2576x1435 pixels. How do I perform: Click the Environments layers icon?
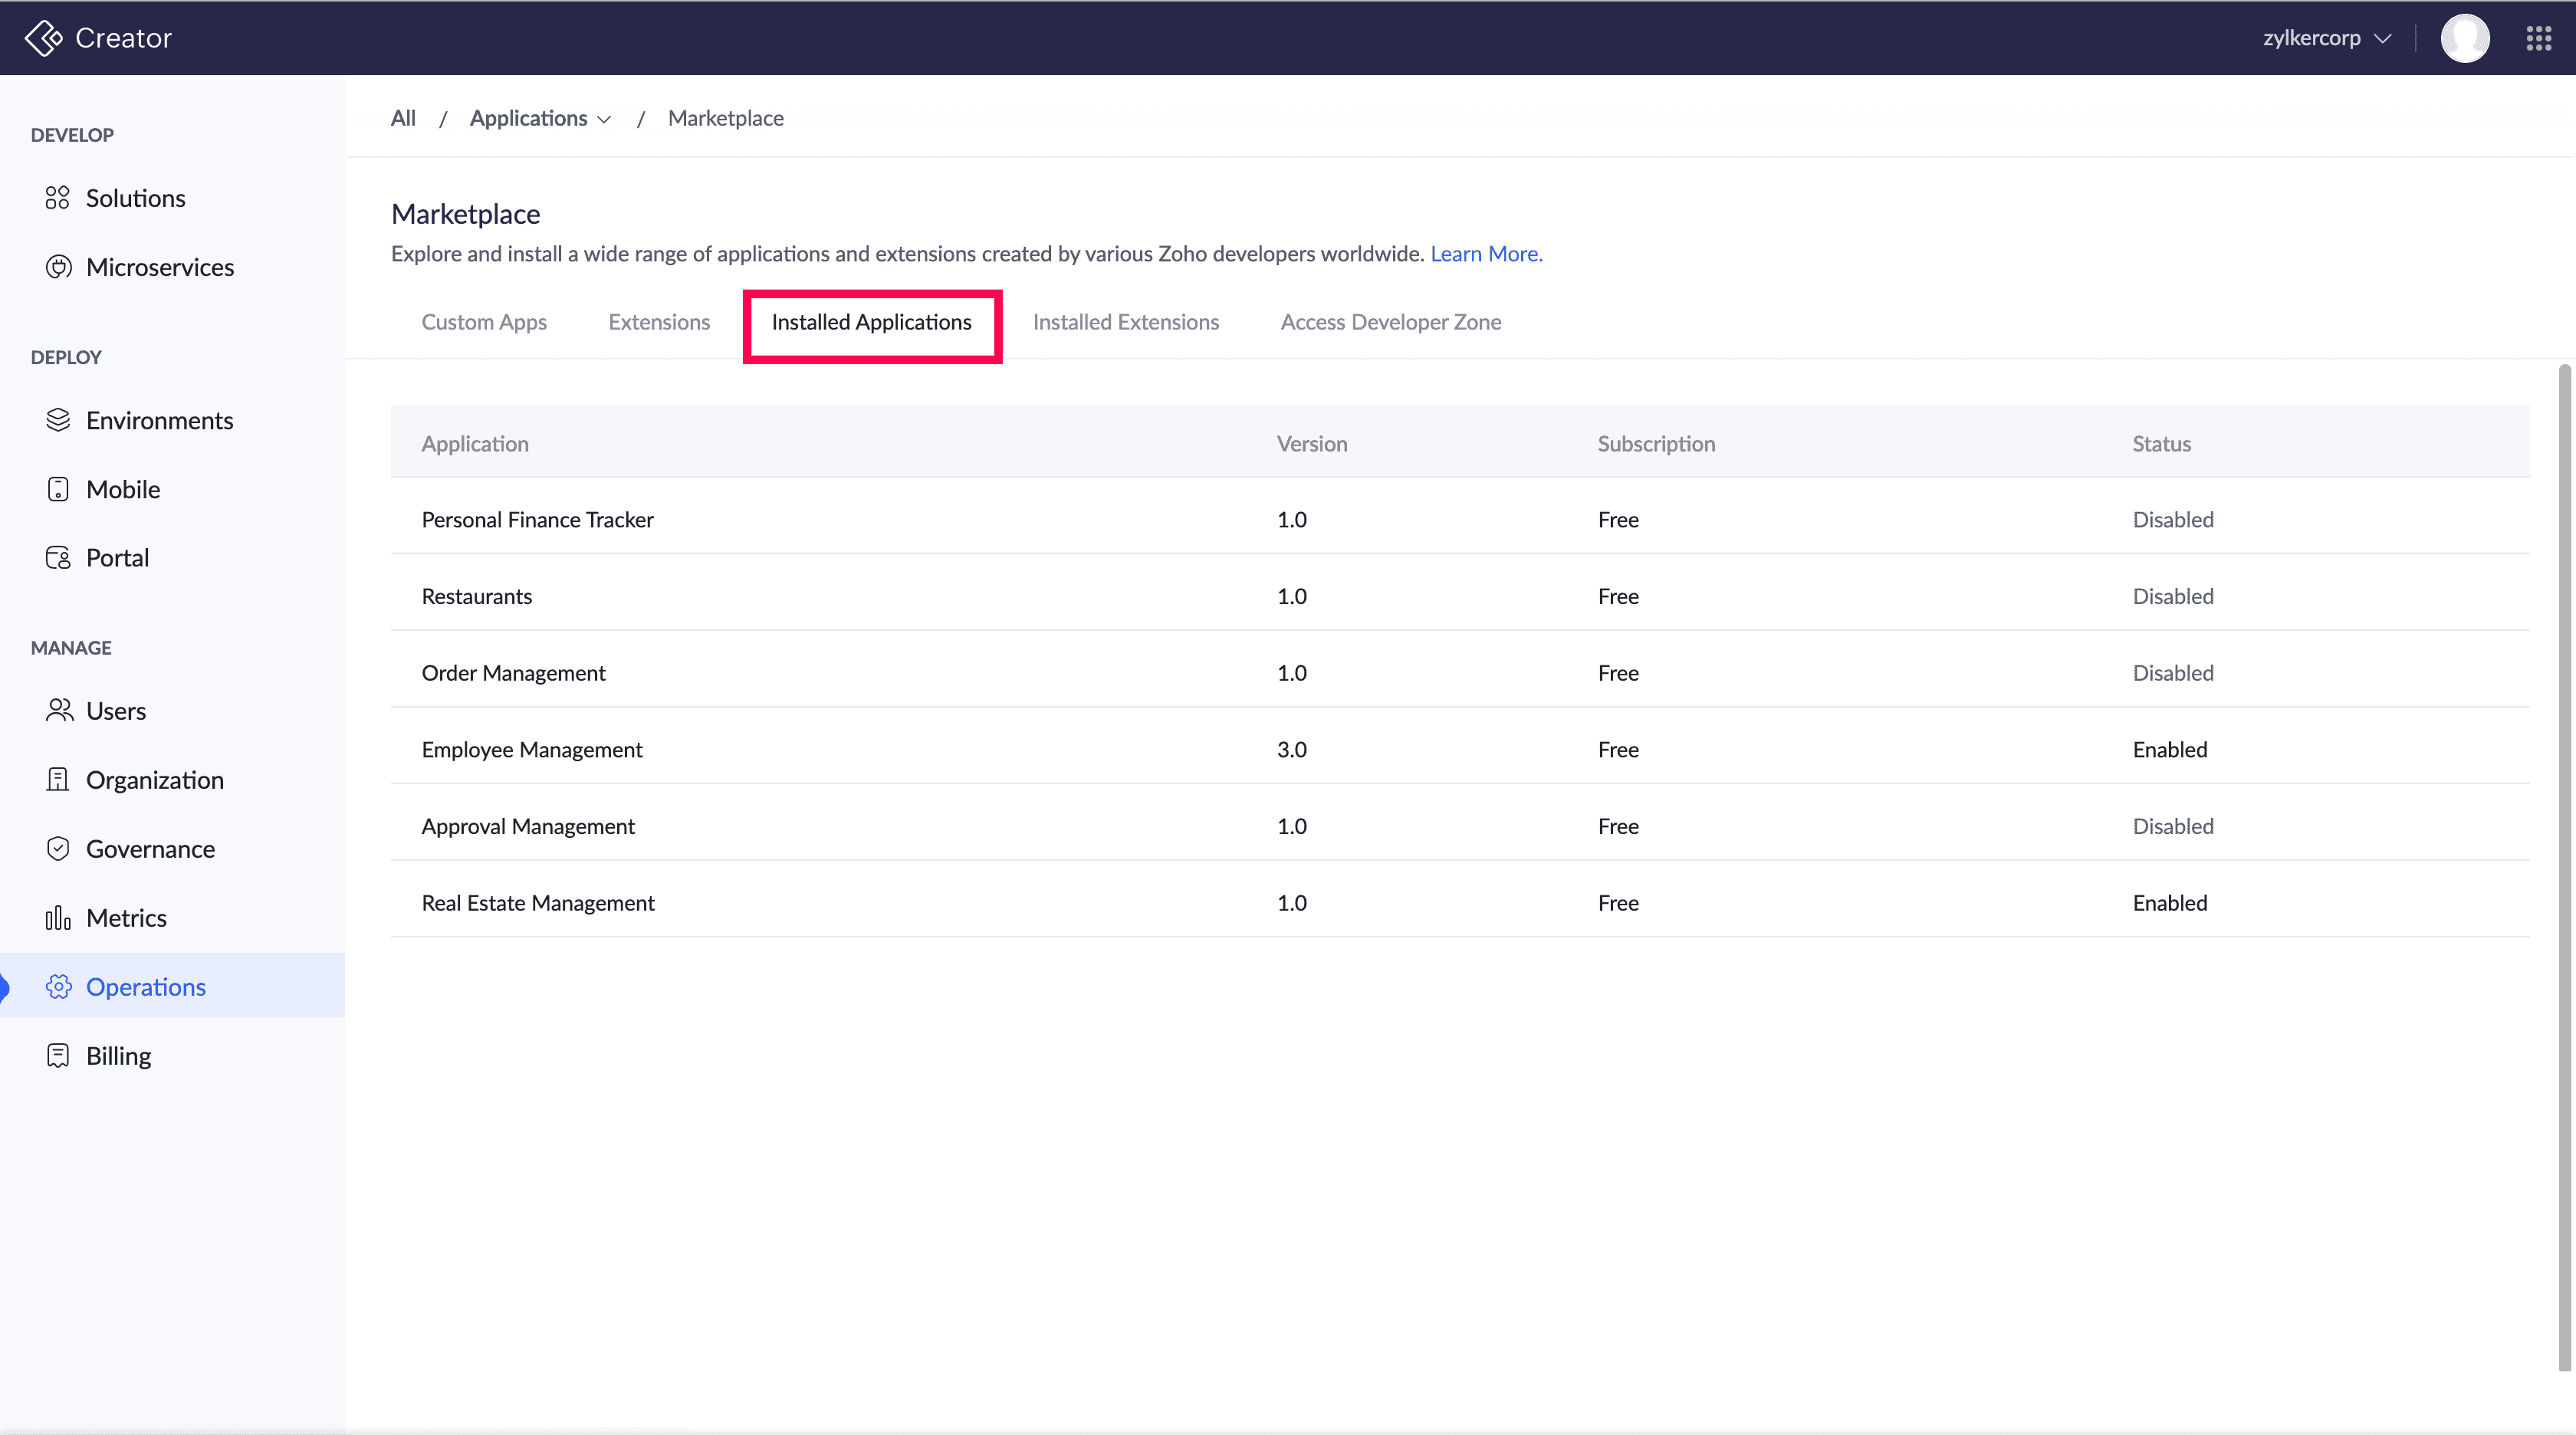58,420
